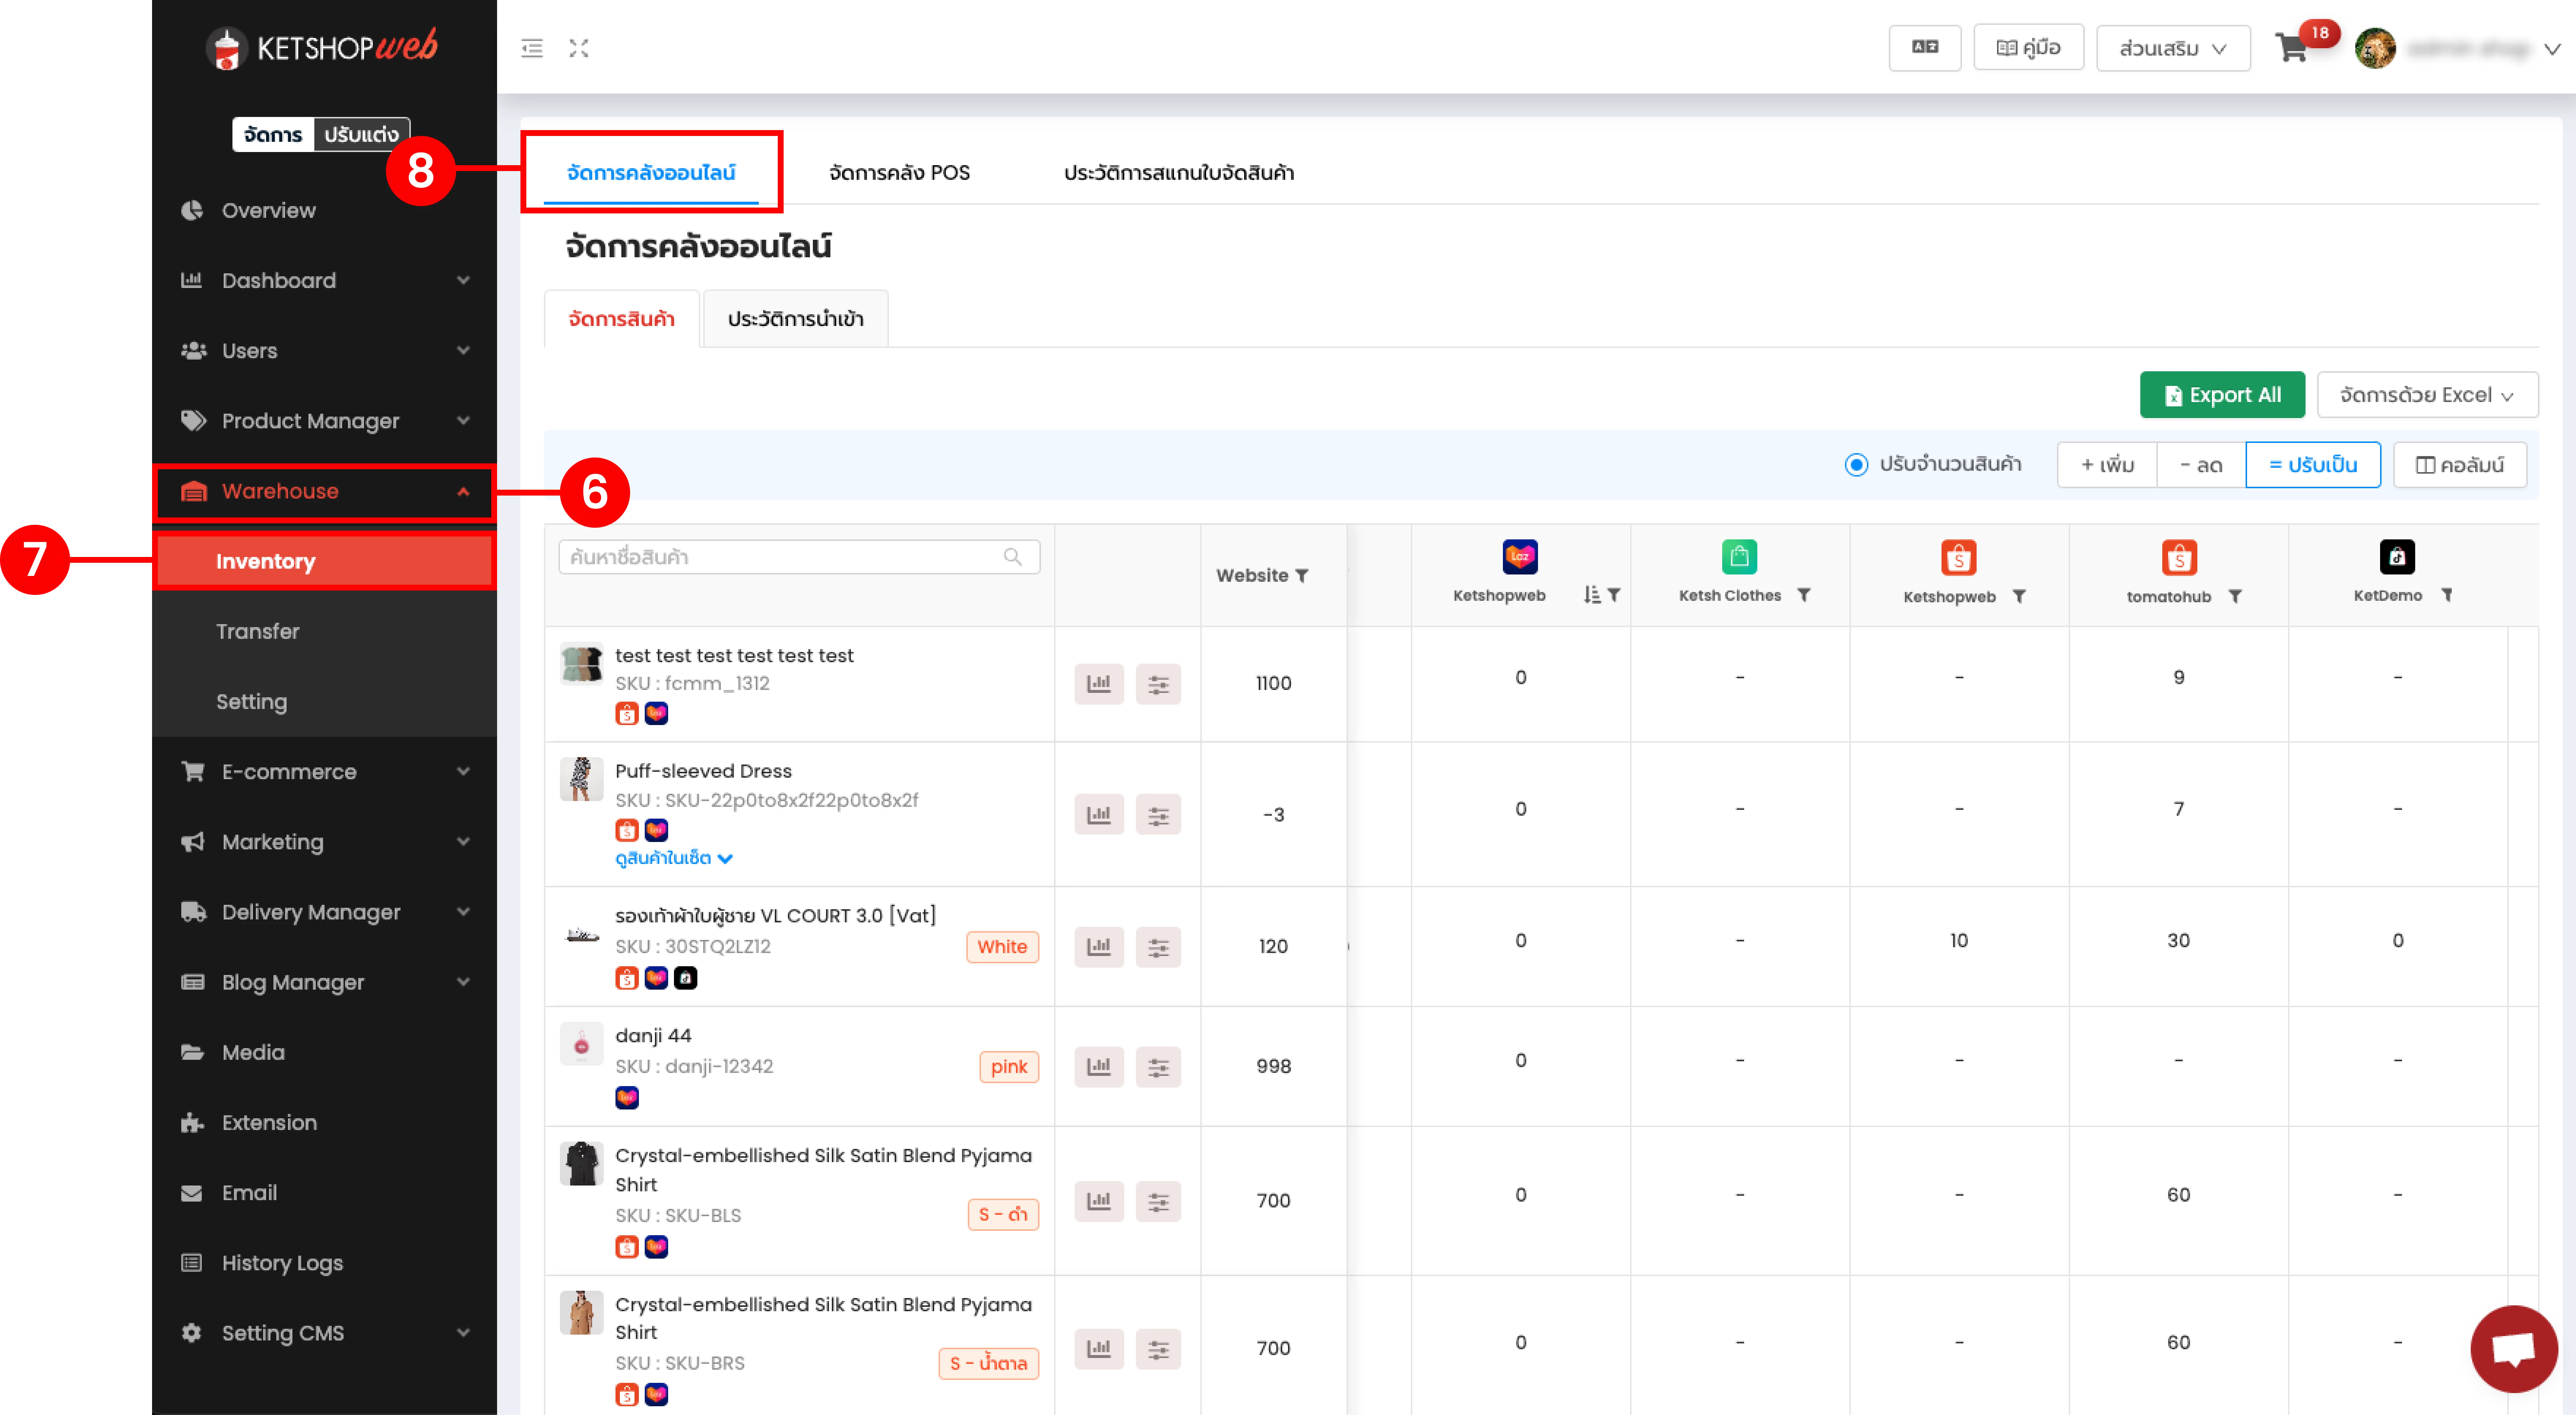Open the จัดการคลังออนไลน์ tab
Image resolution: width=2576 pixels, height=1415 pixels.
tap(651, 172)
